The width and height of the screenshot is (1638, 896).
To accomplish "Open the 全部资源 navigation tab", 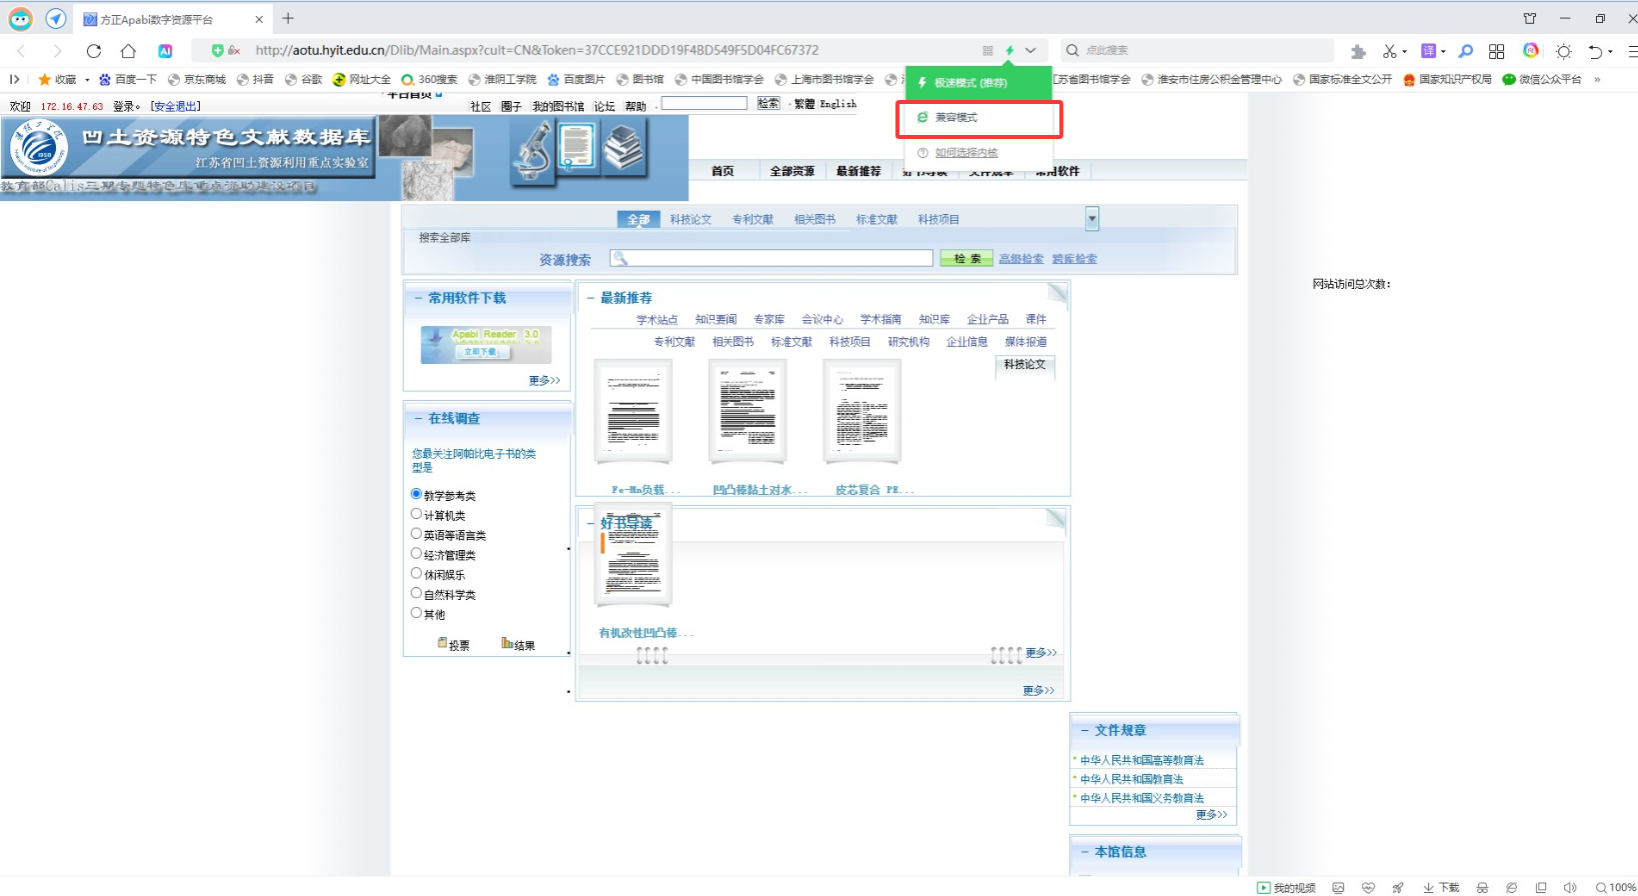I will click(792, 171).
